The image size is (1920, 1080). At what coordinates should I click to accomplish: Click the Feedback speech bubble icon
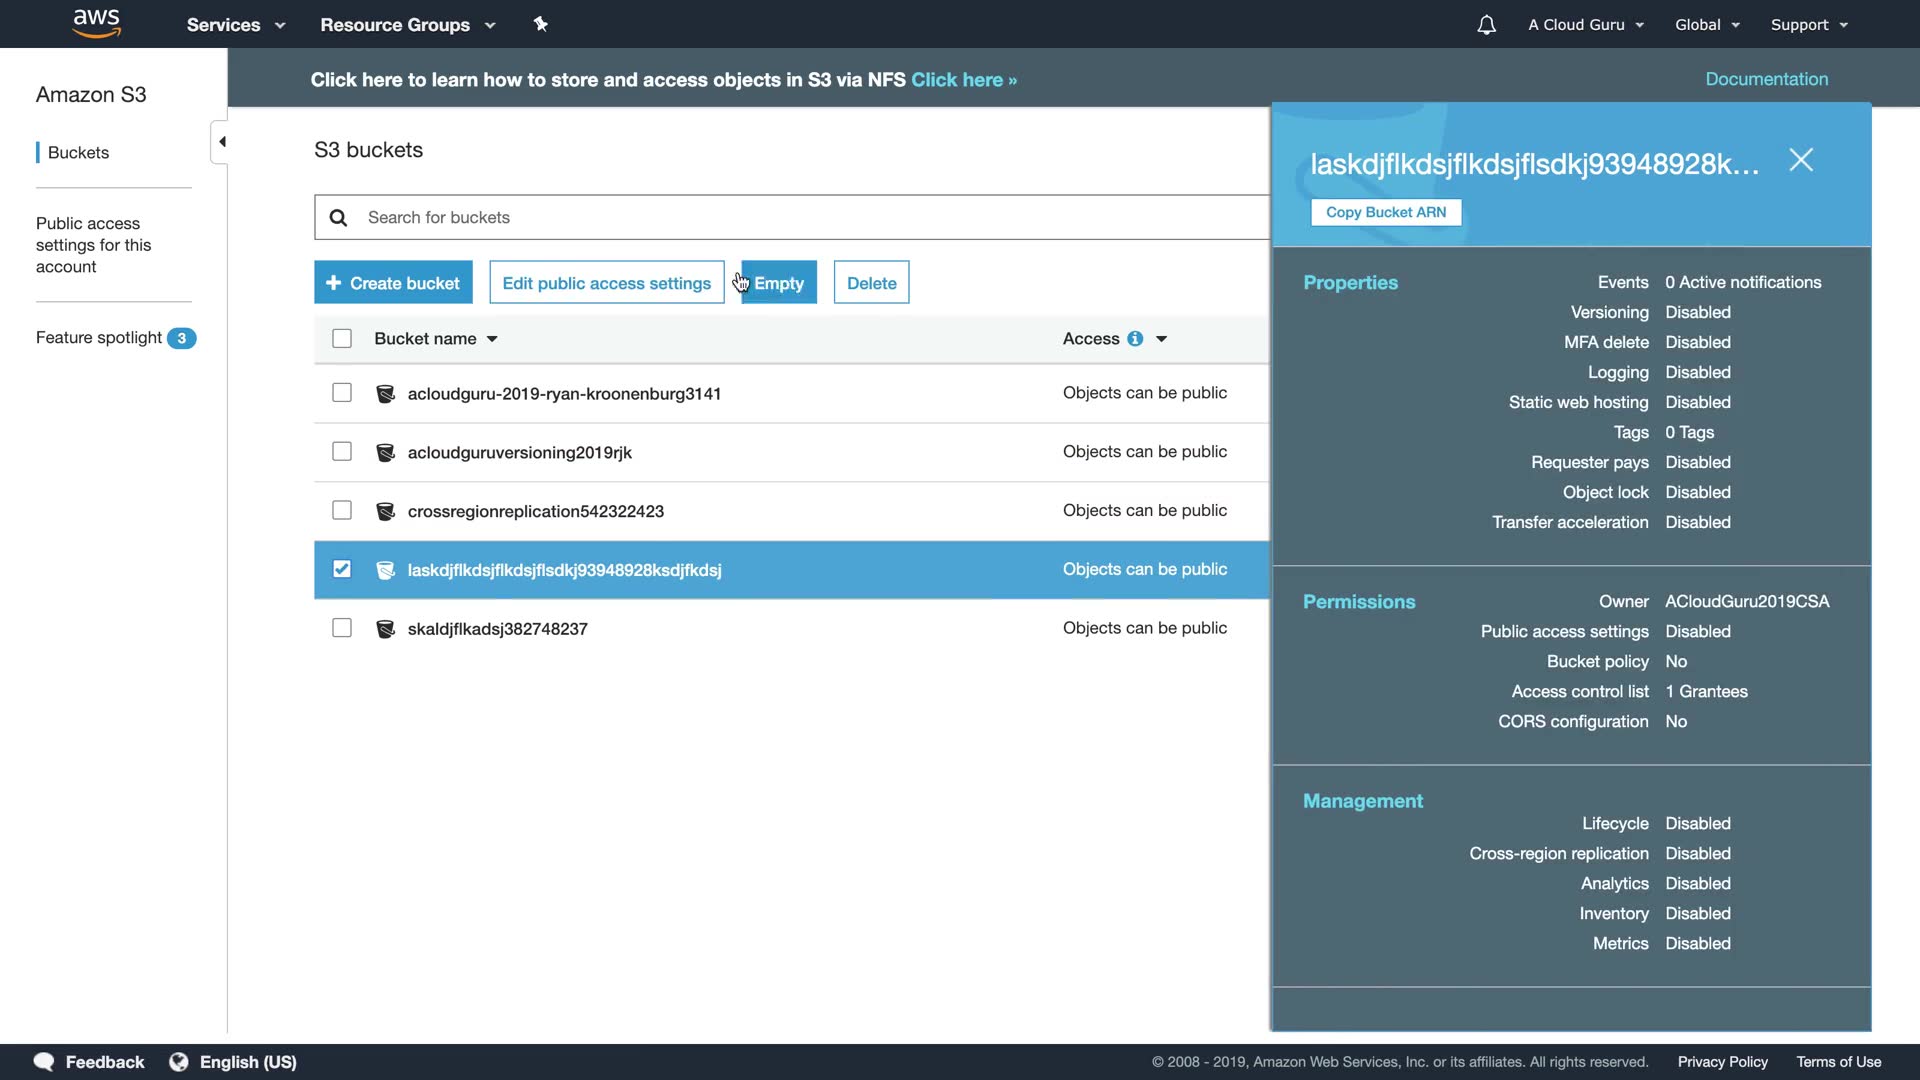[x=43, y=1062]
